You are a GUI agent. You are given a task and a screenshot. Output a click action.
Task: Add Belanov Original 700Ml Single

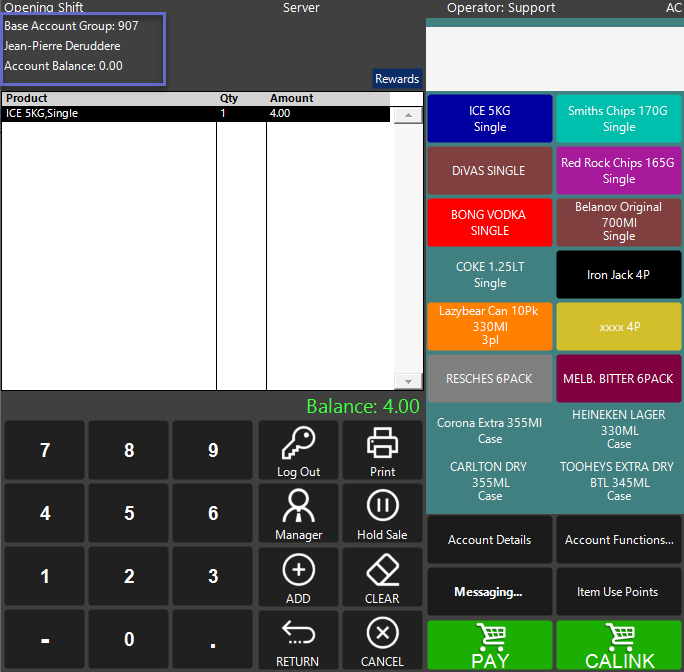(x=619, y=223)
